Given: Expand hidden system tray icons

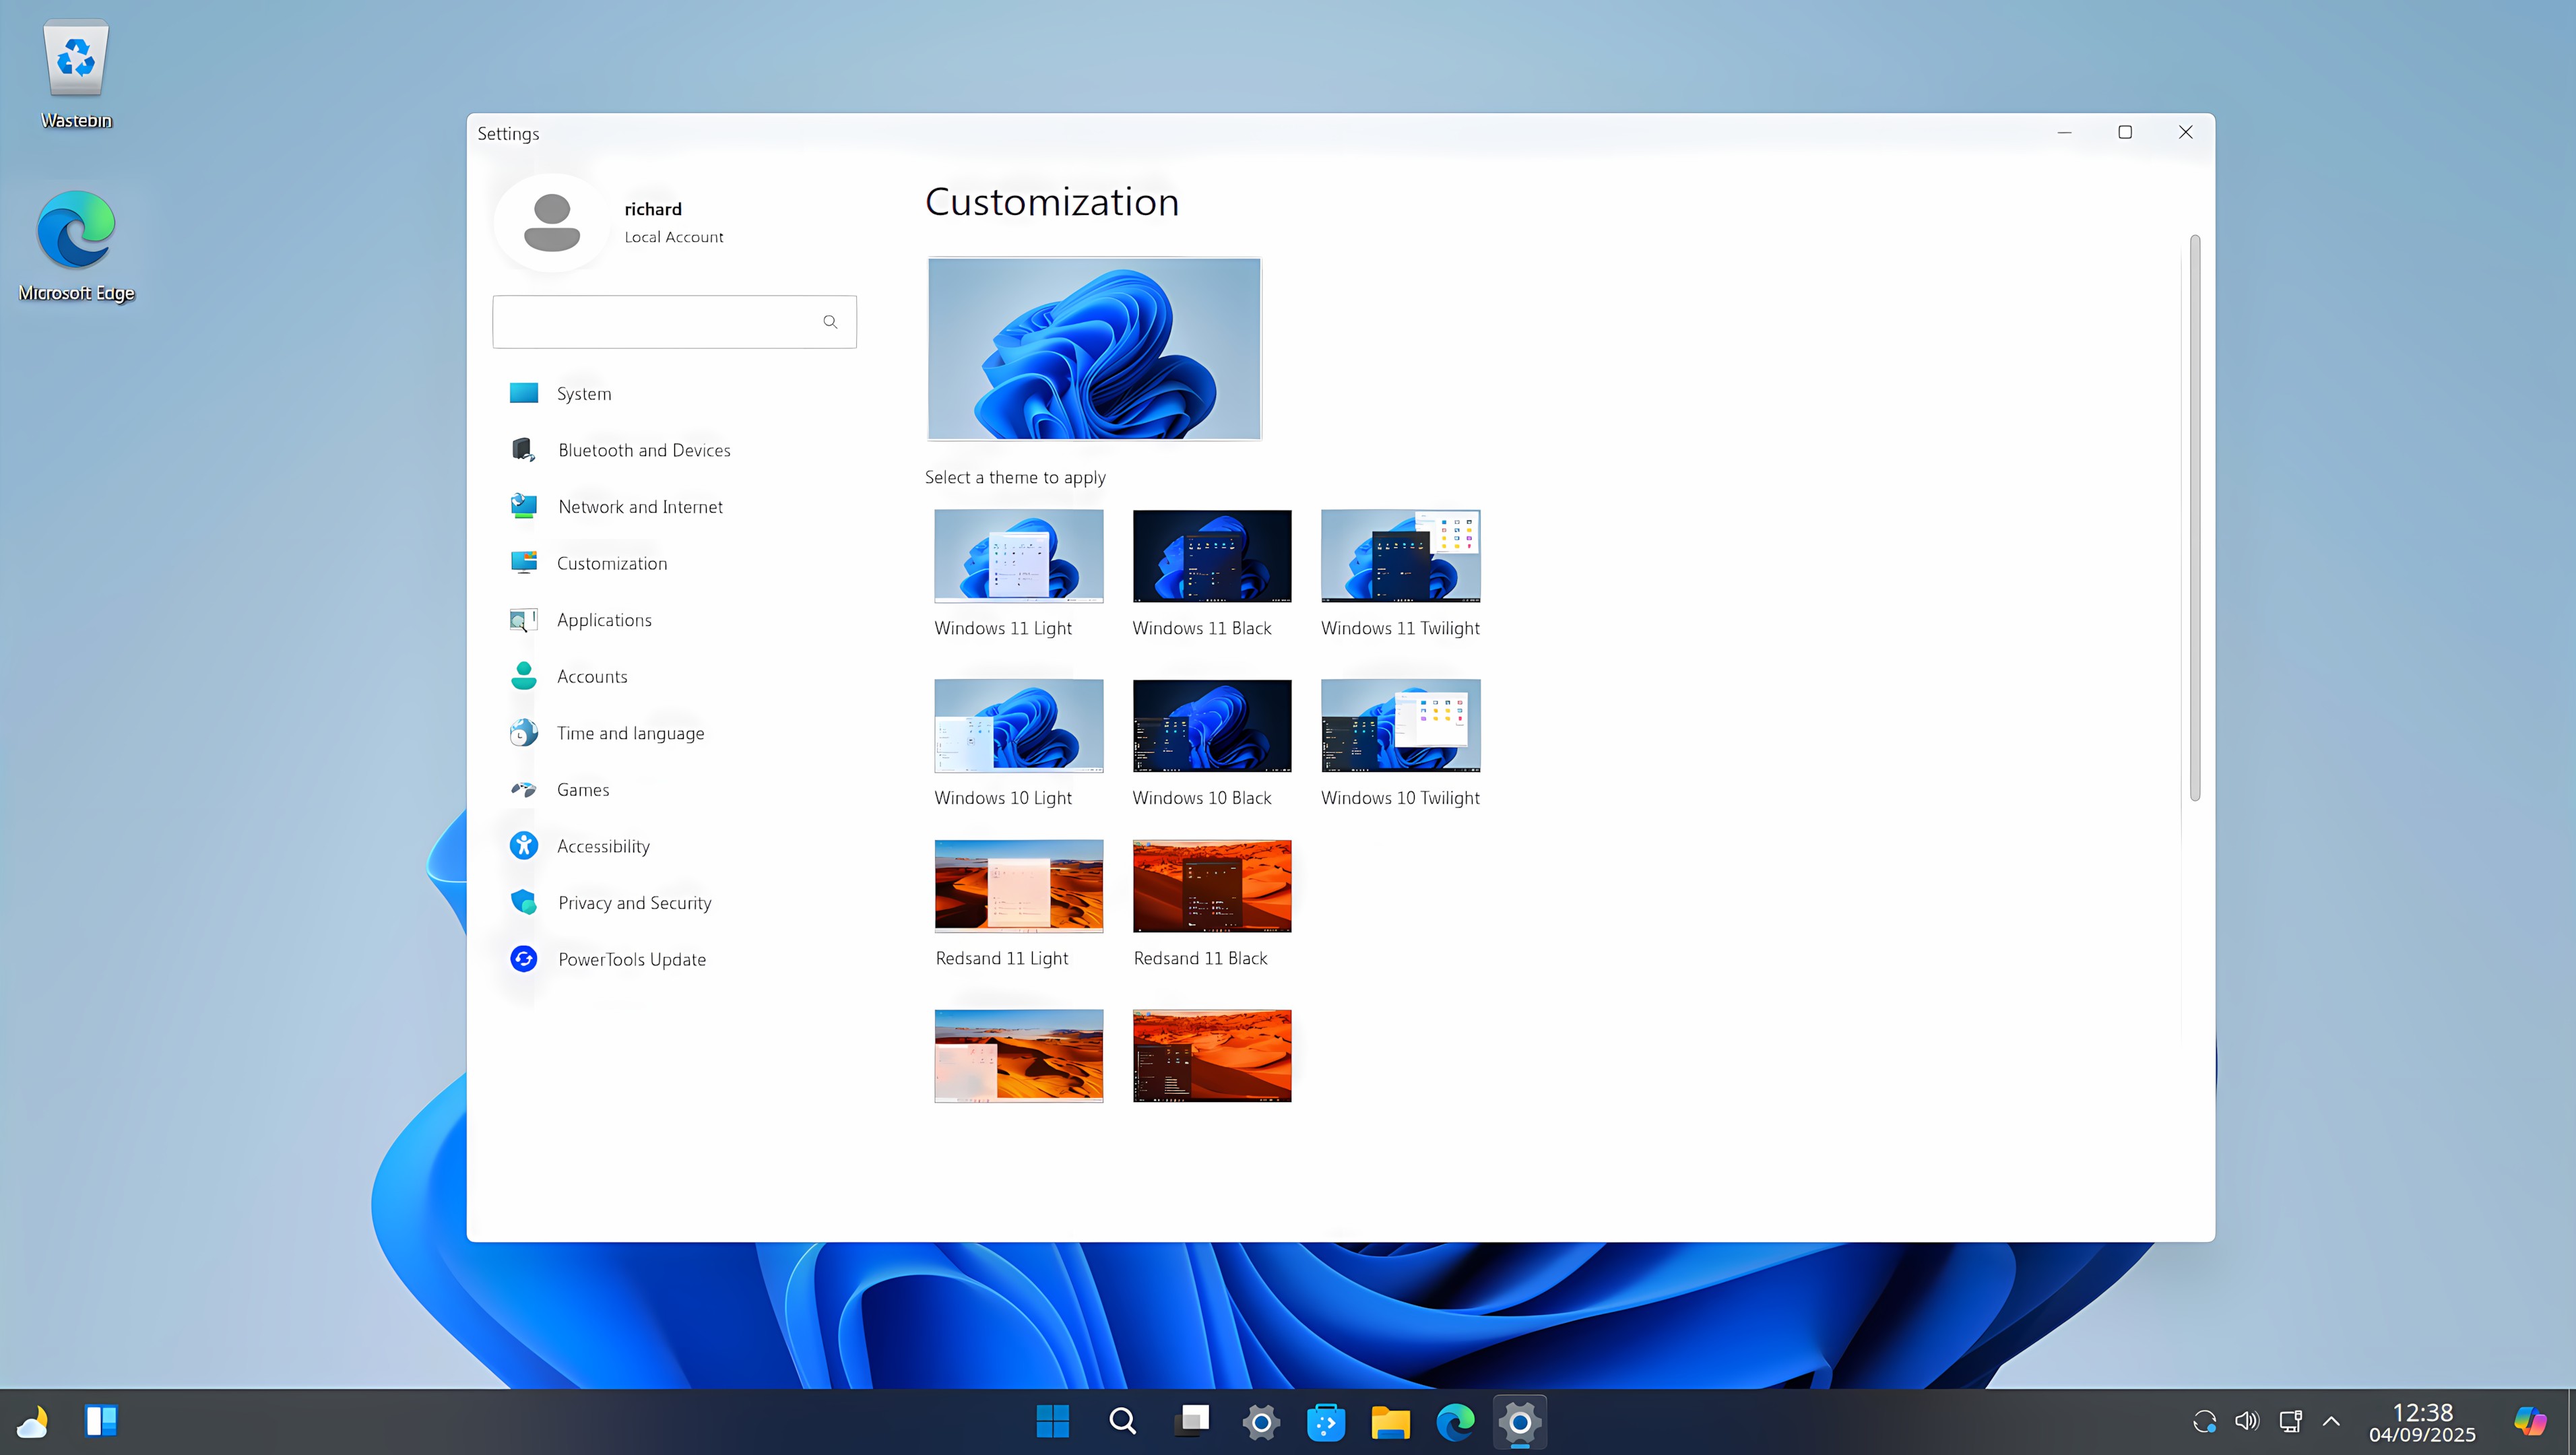Looking at the screenshot, I should tap(2332, 1421).
